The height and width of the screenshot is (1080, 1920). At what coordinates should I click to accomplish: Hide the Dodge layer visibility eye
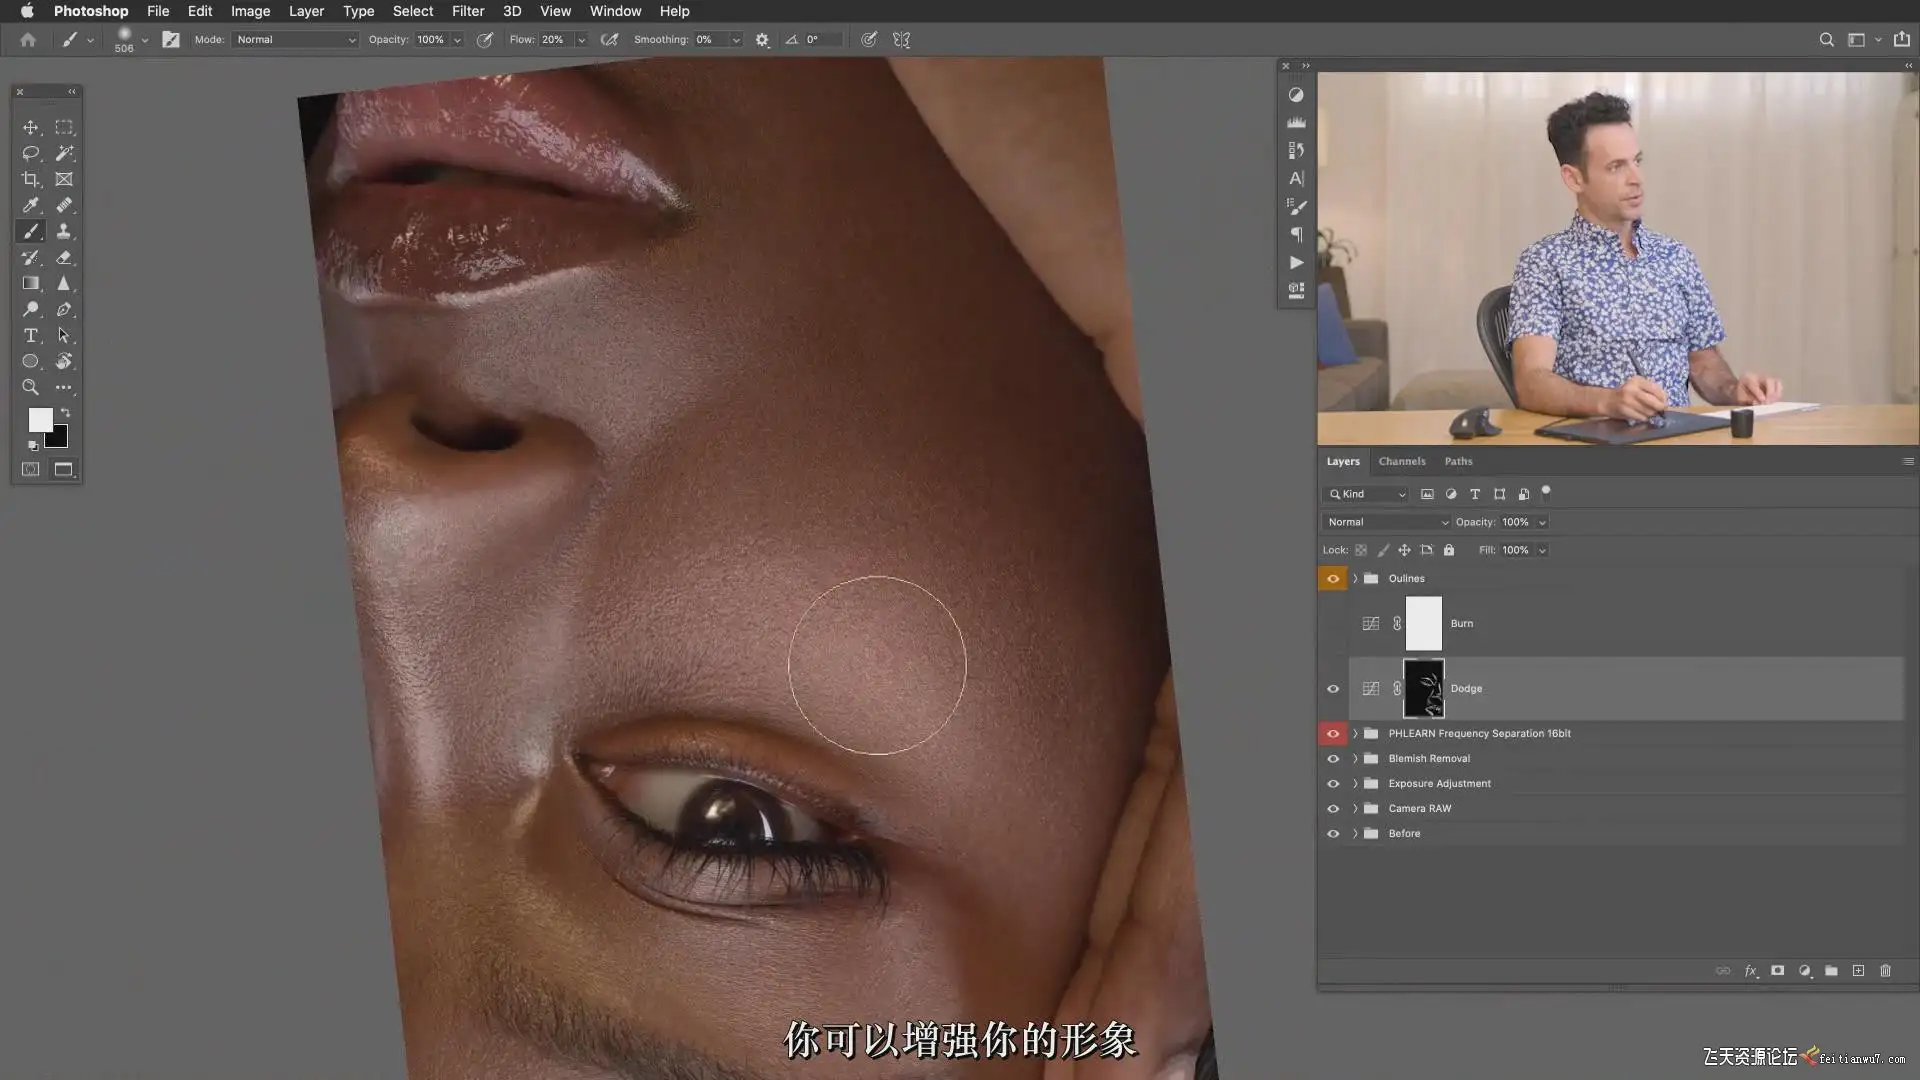pos(1333,689)
